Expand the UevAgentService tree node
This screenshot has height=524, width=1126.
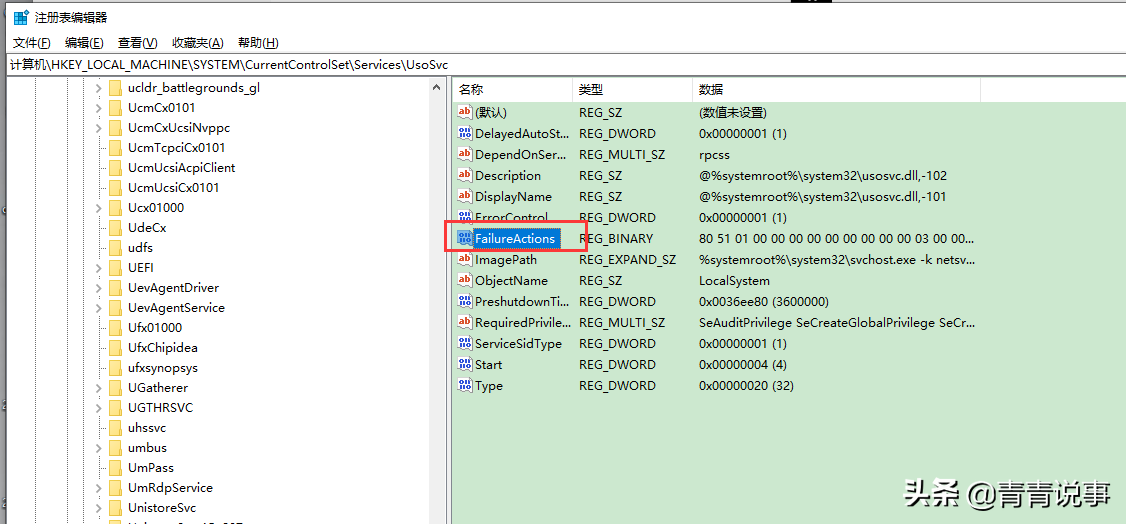pos(98,308)
